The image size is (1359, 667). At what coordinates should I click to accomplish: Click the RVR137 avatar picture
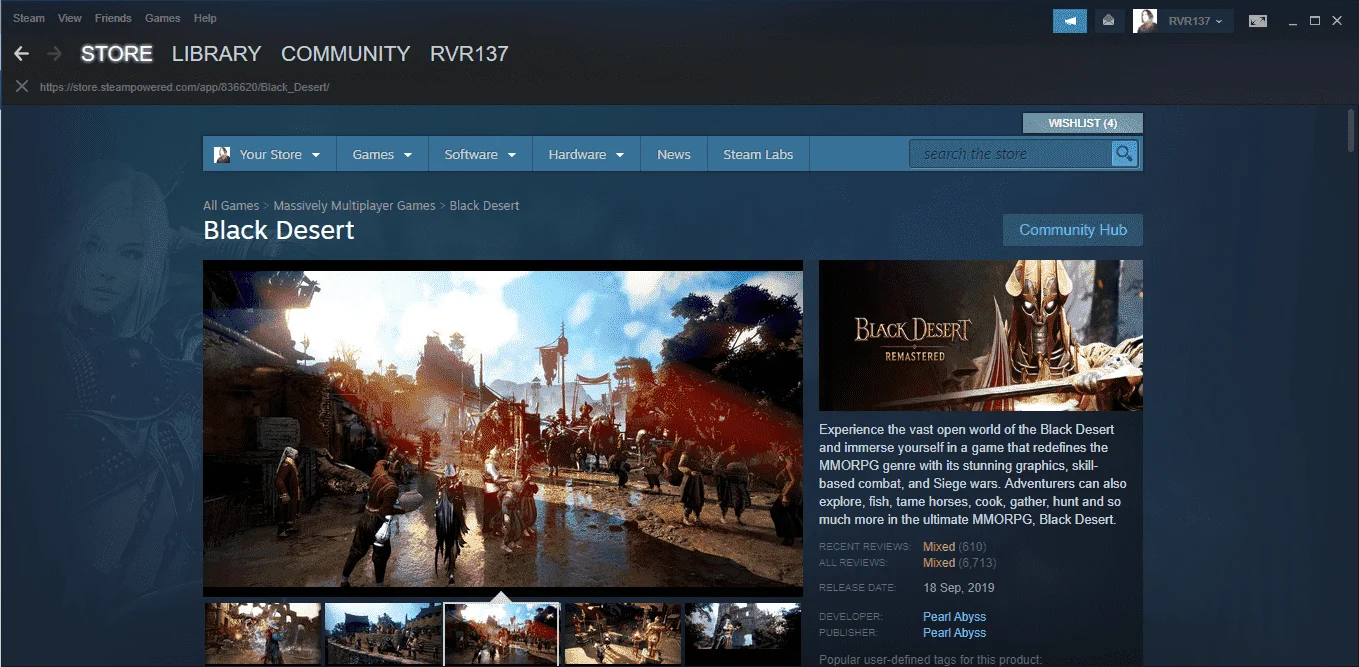click(1145, 21)
